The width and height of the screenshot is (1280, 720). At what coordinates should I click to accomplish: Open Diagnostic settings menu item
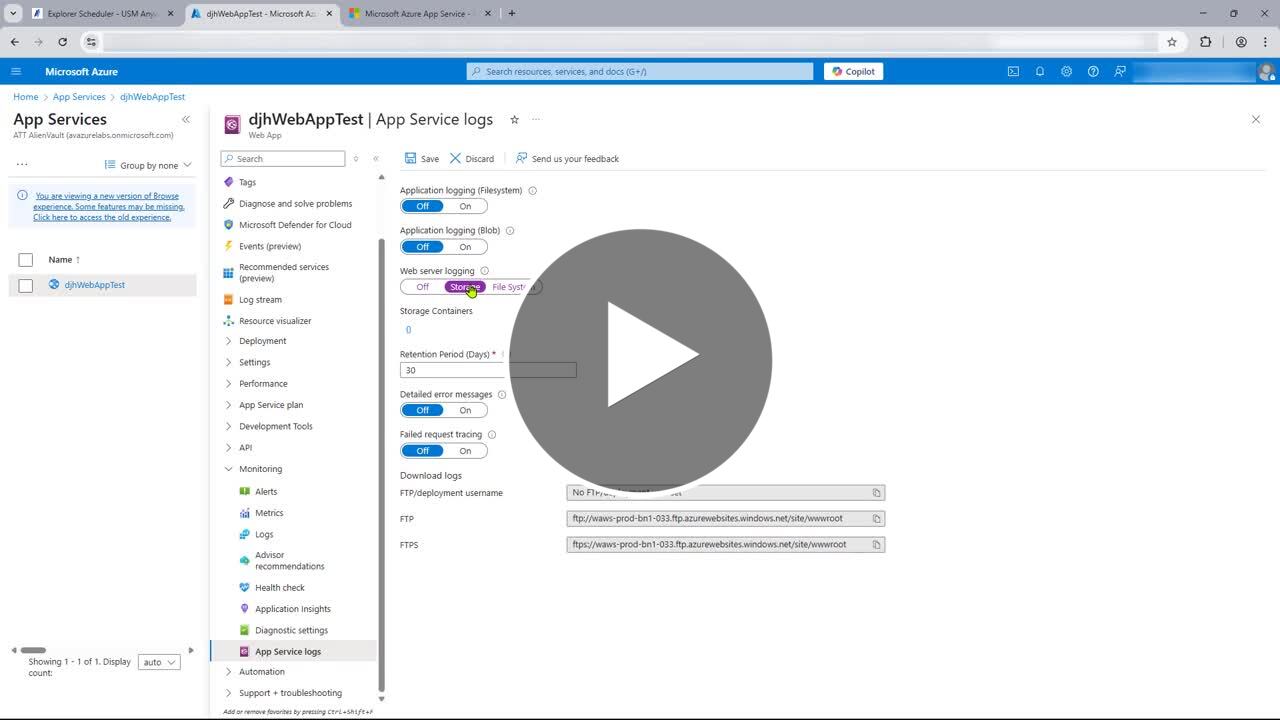(x=291, y=631)
